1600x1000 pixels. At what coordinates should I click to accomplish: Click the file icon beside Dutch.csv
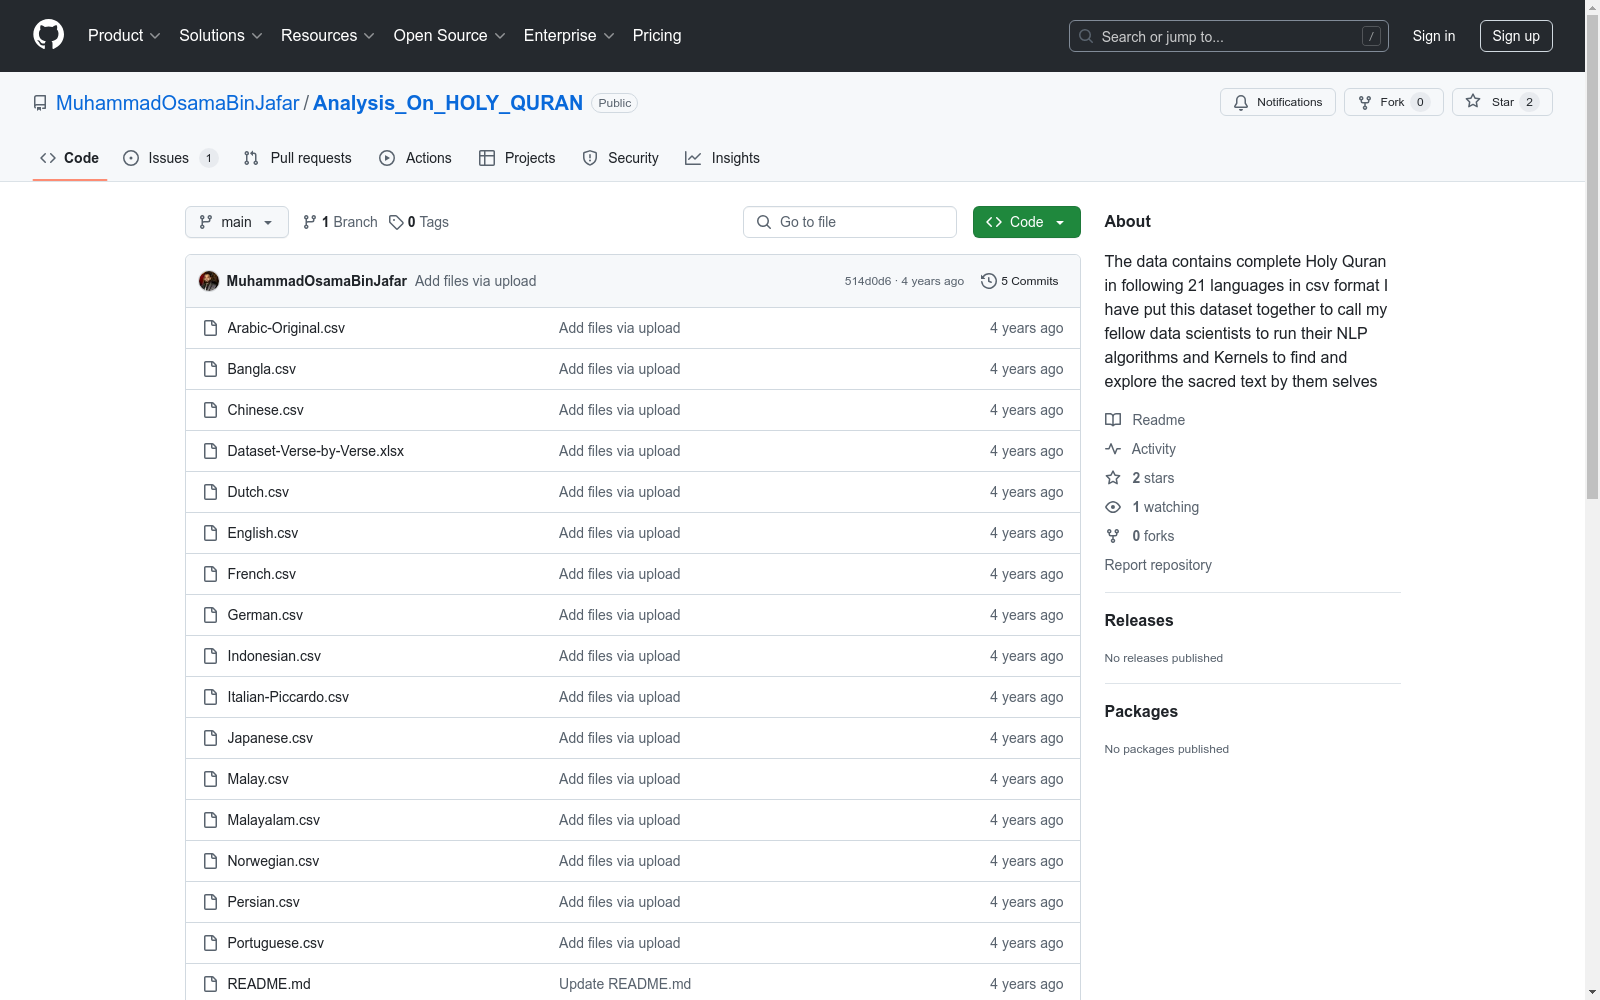point(210,492)
